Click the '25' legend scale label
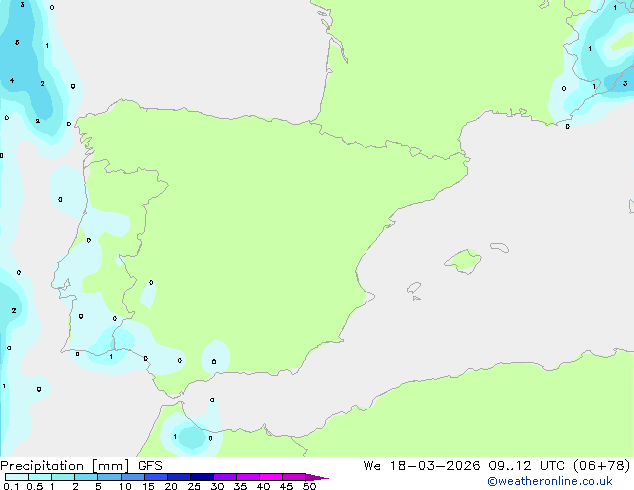 pos(194,486)
